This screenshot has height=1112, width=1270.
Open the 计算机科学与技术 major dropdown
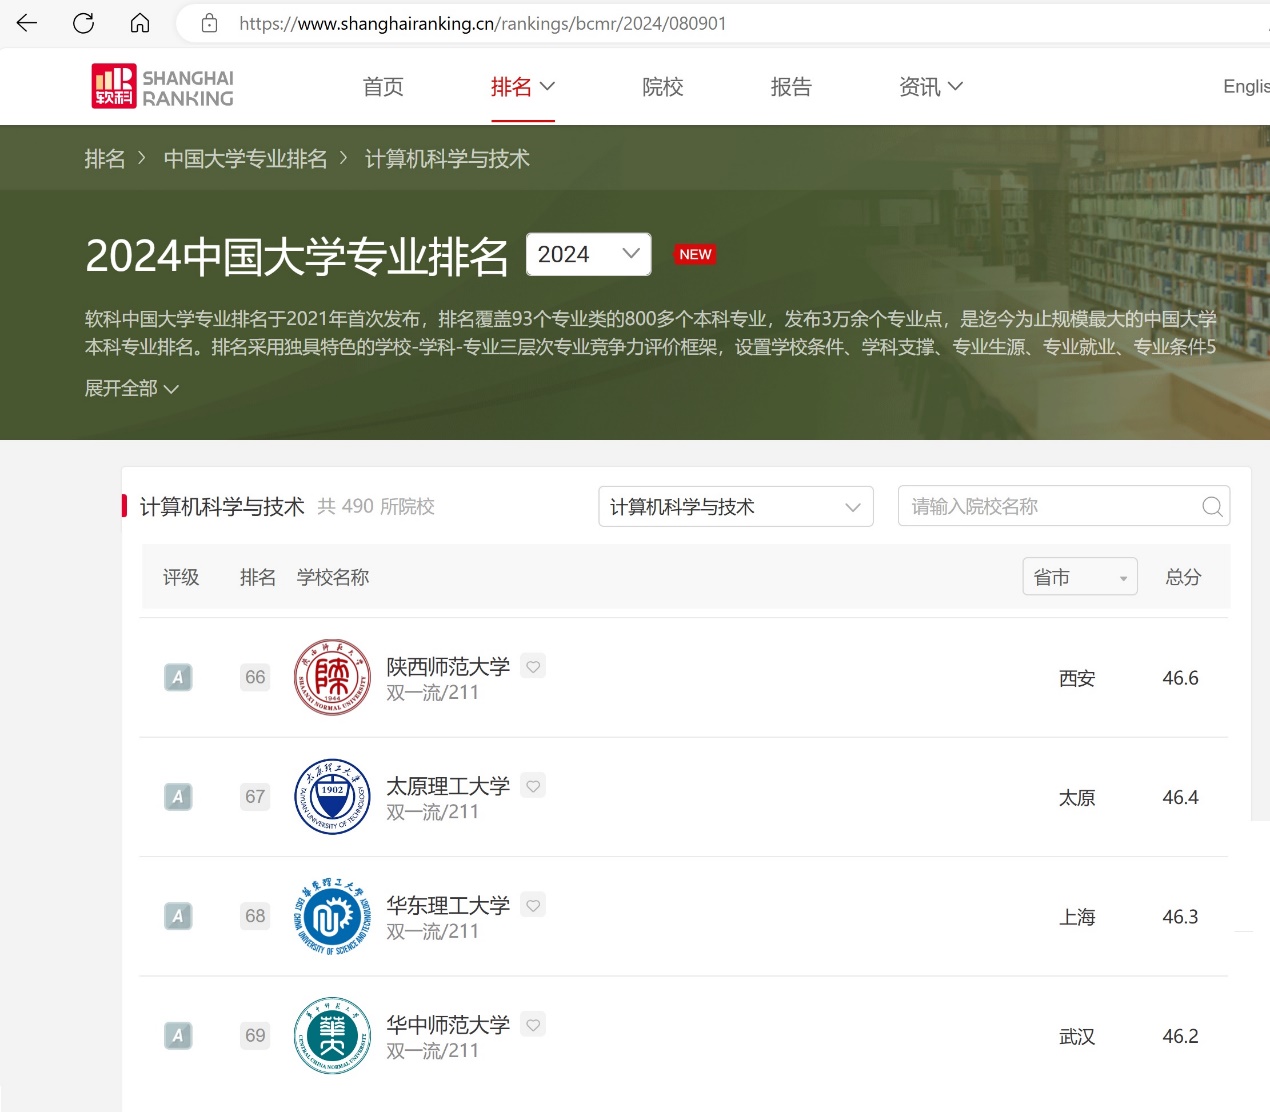(735, 507)
